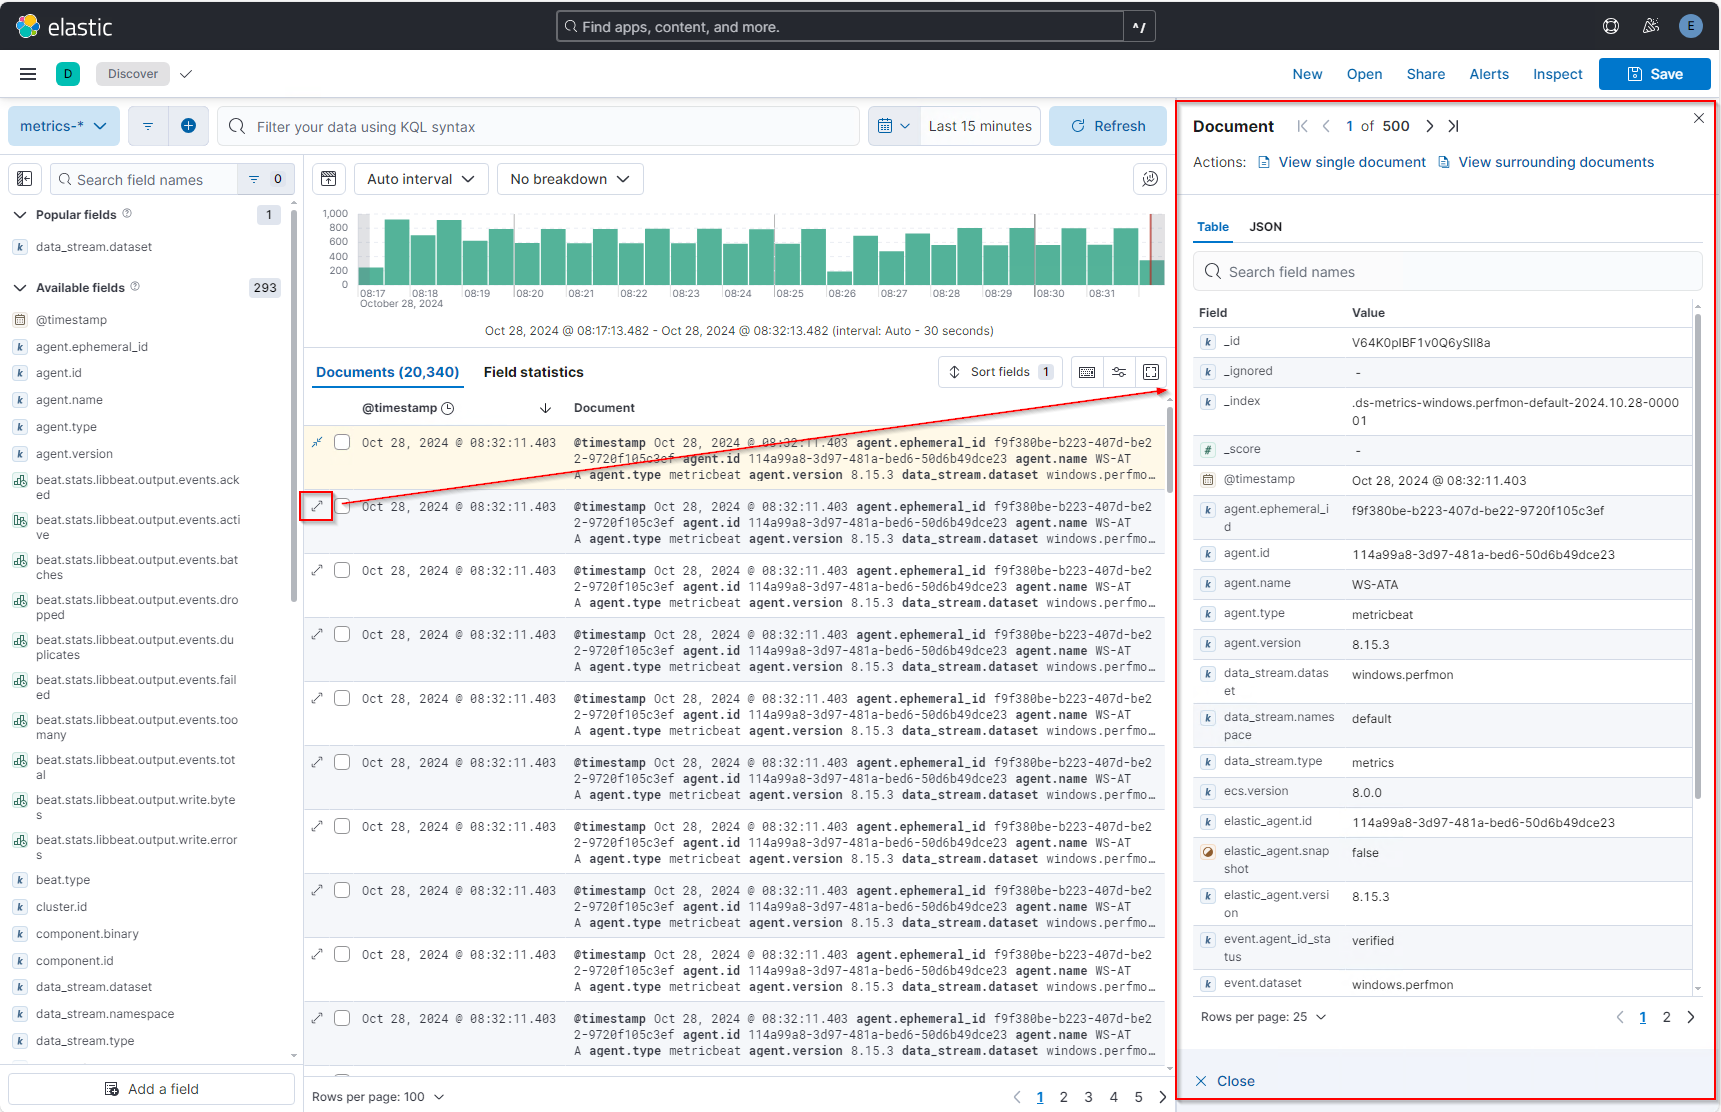Open Last 15 minutes time picker
Image resolution: width=1721 pixels, height=1112 pixels.
point(980,126)
